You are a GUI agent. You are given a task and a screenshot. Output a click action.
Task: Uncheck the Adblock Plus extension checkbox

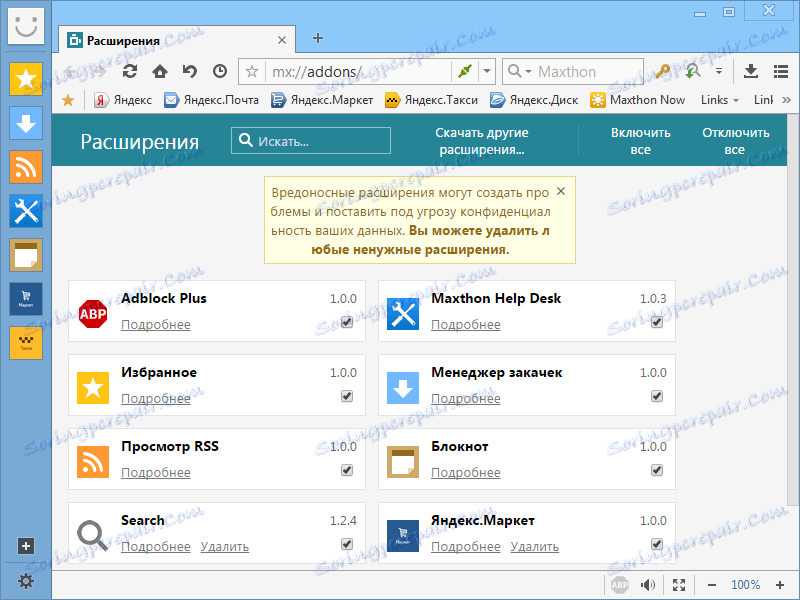[347, 323]
